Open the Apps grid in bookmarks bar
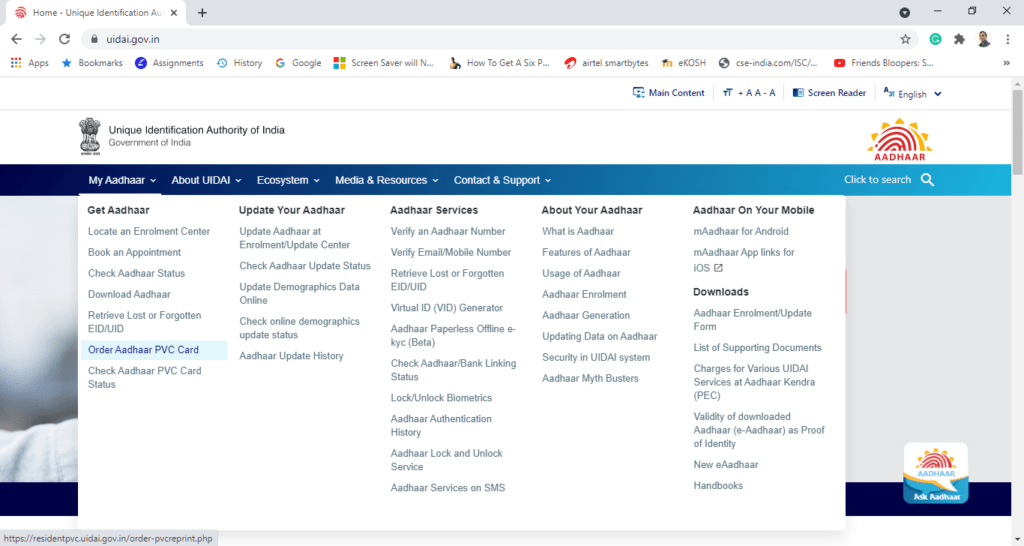The image size is (1024, 546). 29,63
